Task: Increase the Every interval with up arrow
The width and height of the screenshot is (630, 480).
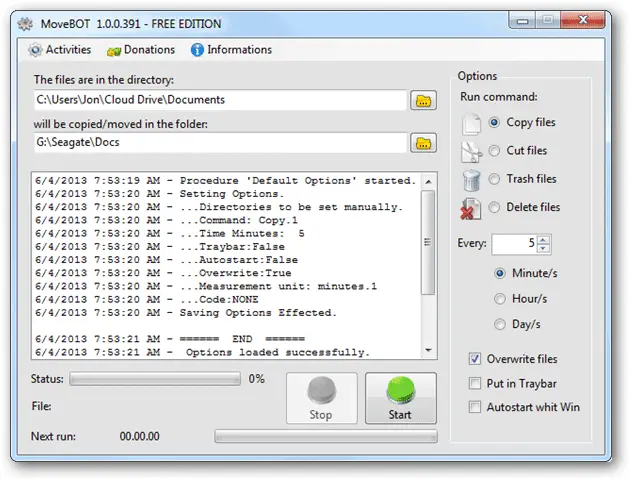Action: coord(543,240)
